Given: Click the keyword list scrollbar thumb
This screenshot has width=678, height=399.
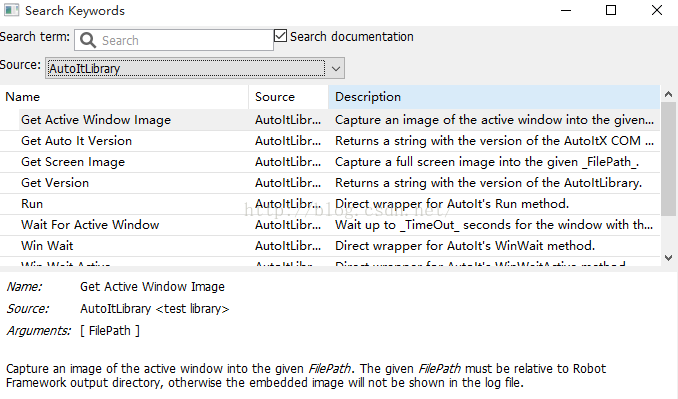Looking at the screenshot, I should (x=668, y=159).
